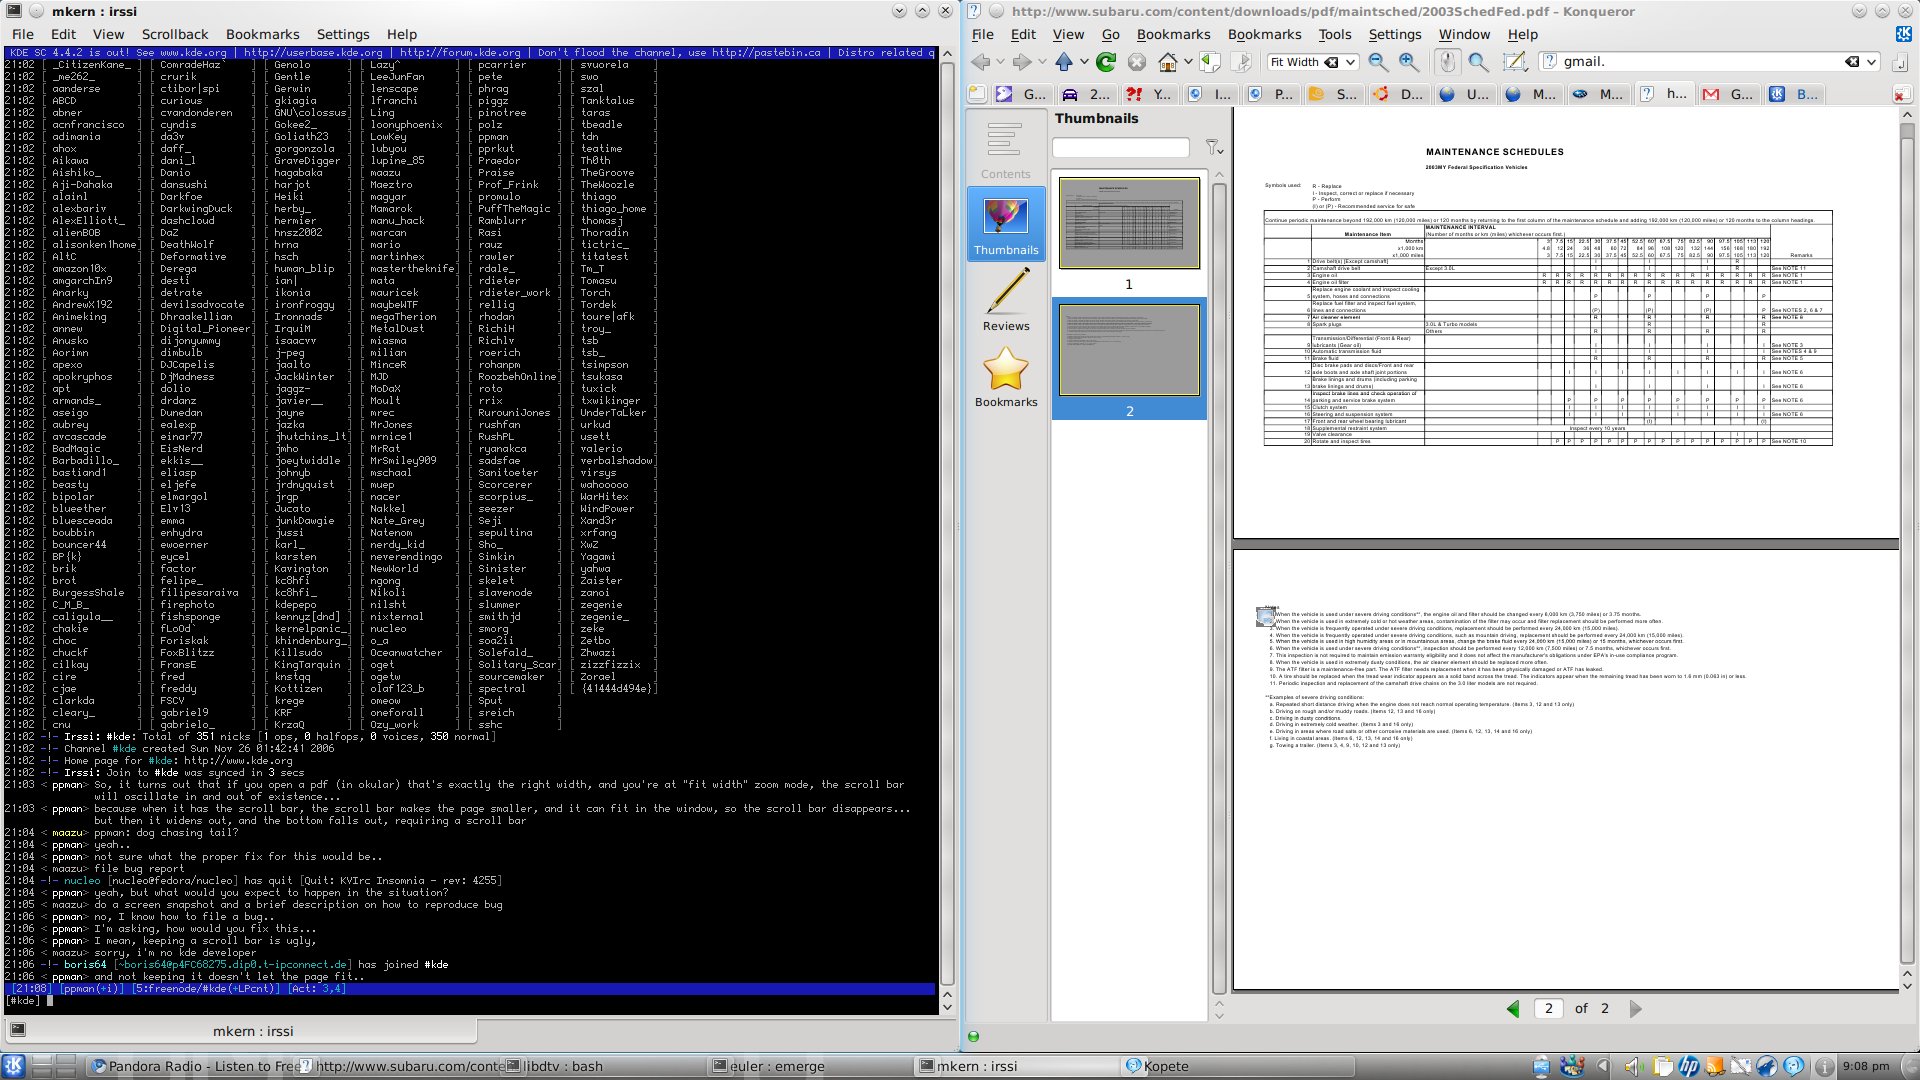This screenshot has width=1920, height=1080.
Task: Select the mouse browse tool
Action: point(1447,62)
